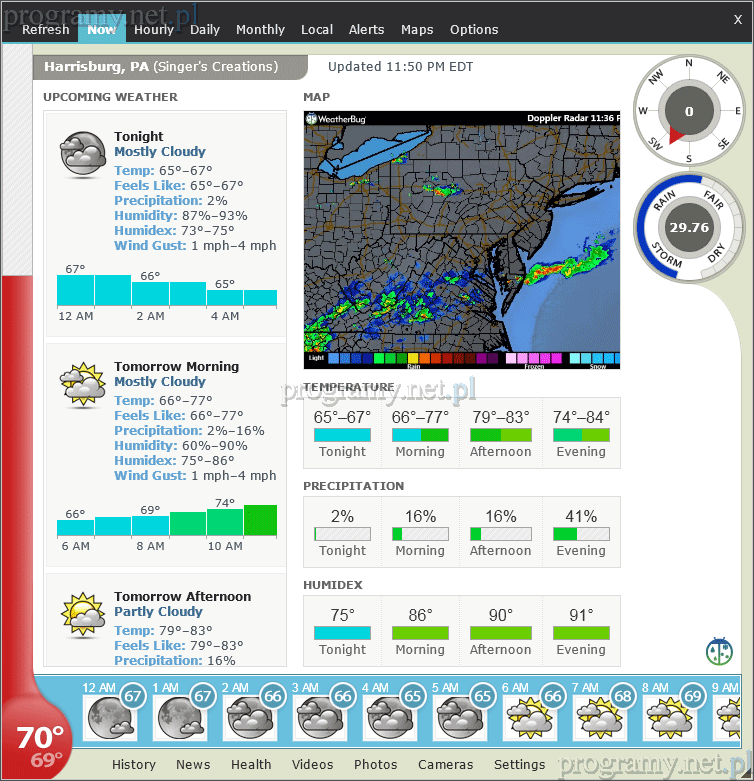Click the barometric pressure gauge
The width and height of the screenshot is (754, 781).
[688, 227]
